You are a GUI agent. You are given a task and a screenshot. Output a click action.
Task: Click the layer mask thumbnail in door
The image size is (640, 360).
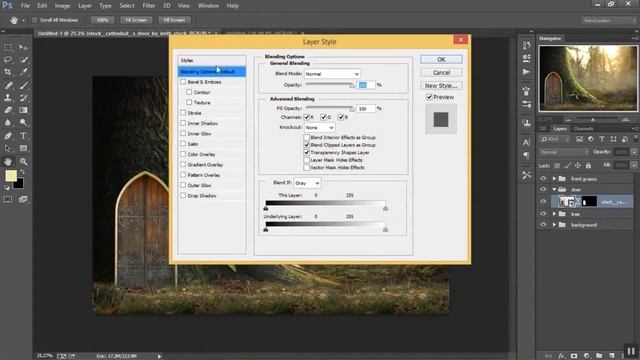pyautogui.click(x=589, y=201)
